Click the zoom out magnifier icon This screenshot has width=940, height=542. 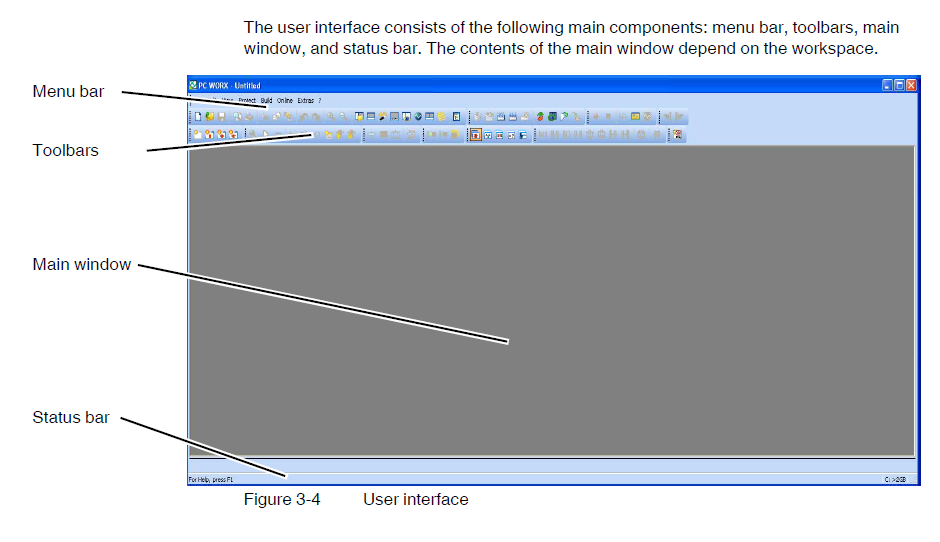click(x=341, y=117)
